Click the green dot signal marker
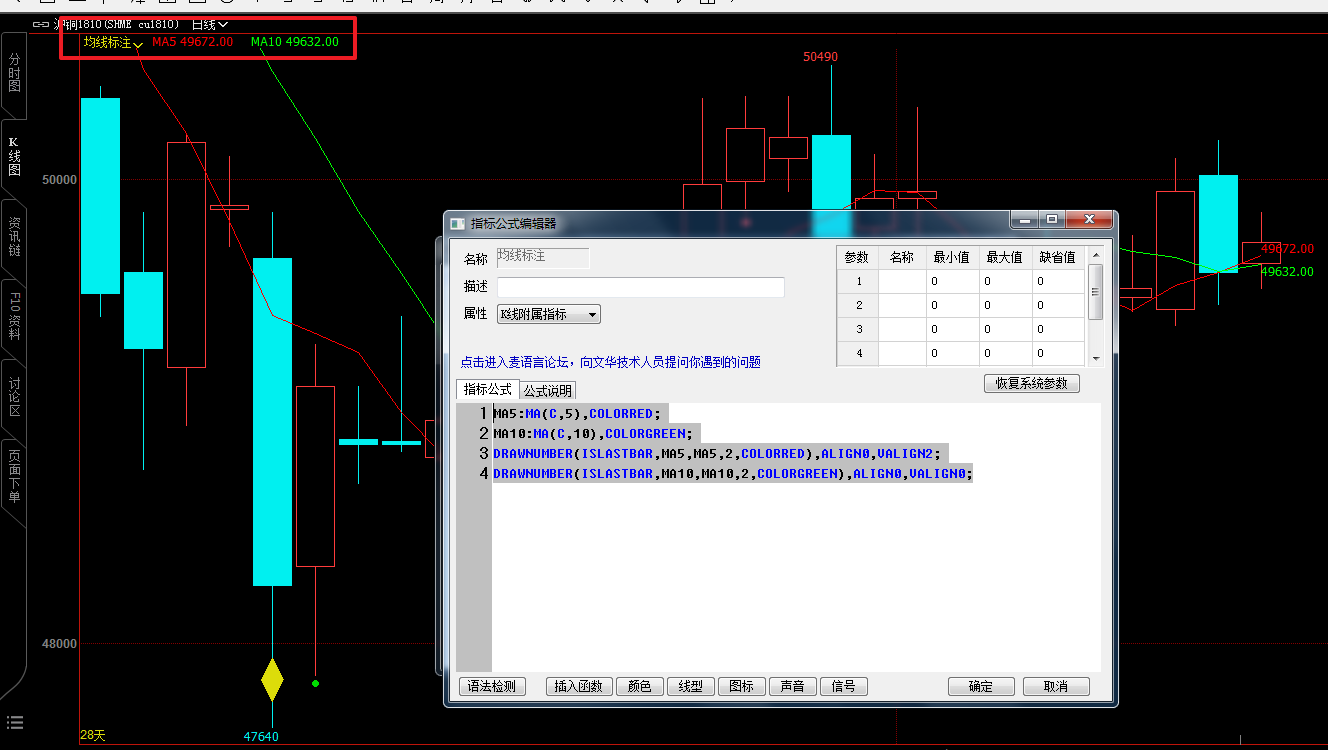 (315, 683)
